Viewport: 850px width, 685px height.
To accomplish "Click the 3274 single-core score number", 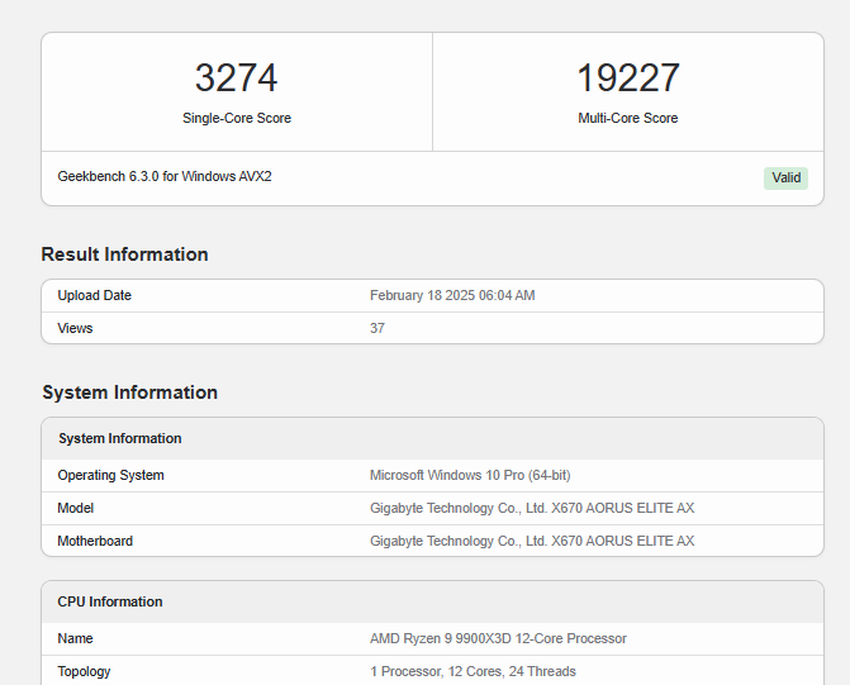I will coord(236,79).
